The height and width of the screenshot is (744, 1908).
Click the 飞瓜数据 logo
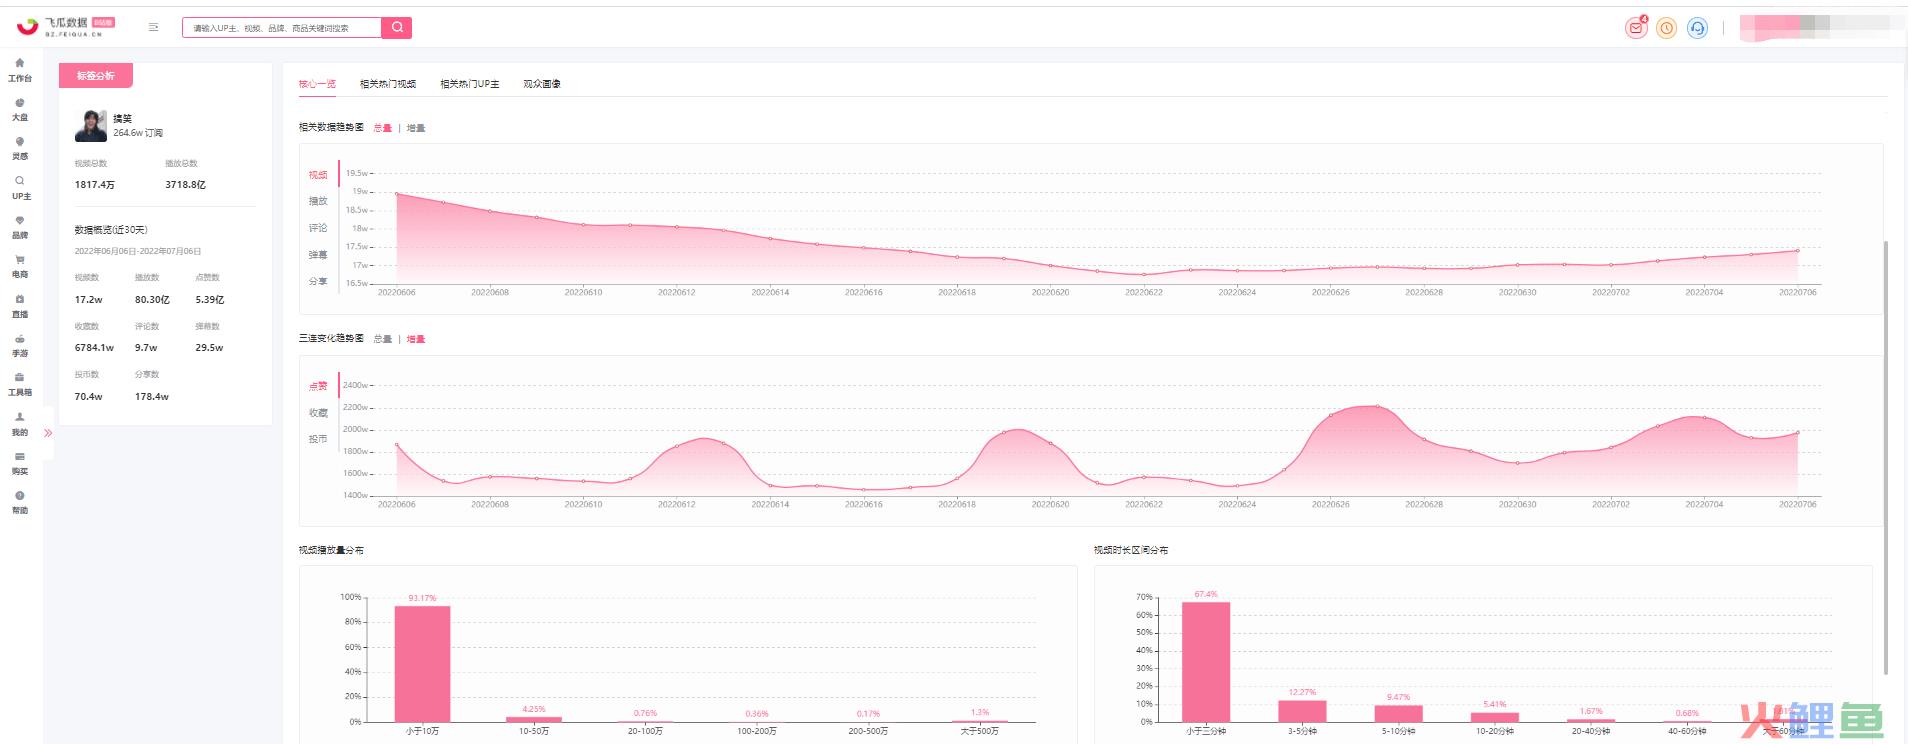coord(66,27)
